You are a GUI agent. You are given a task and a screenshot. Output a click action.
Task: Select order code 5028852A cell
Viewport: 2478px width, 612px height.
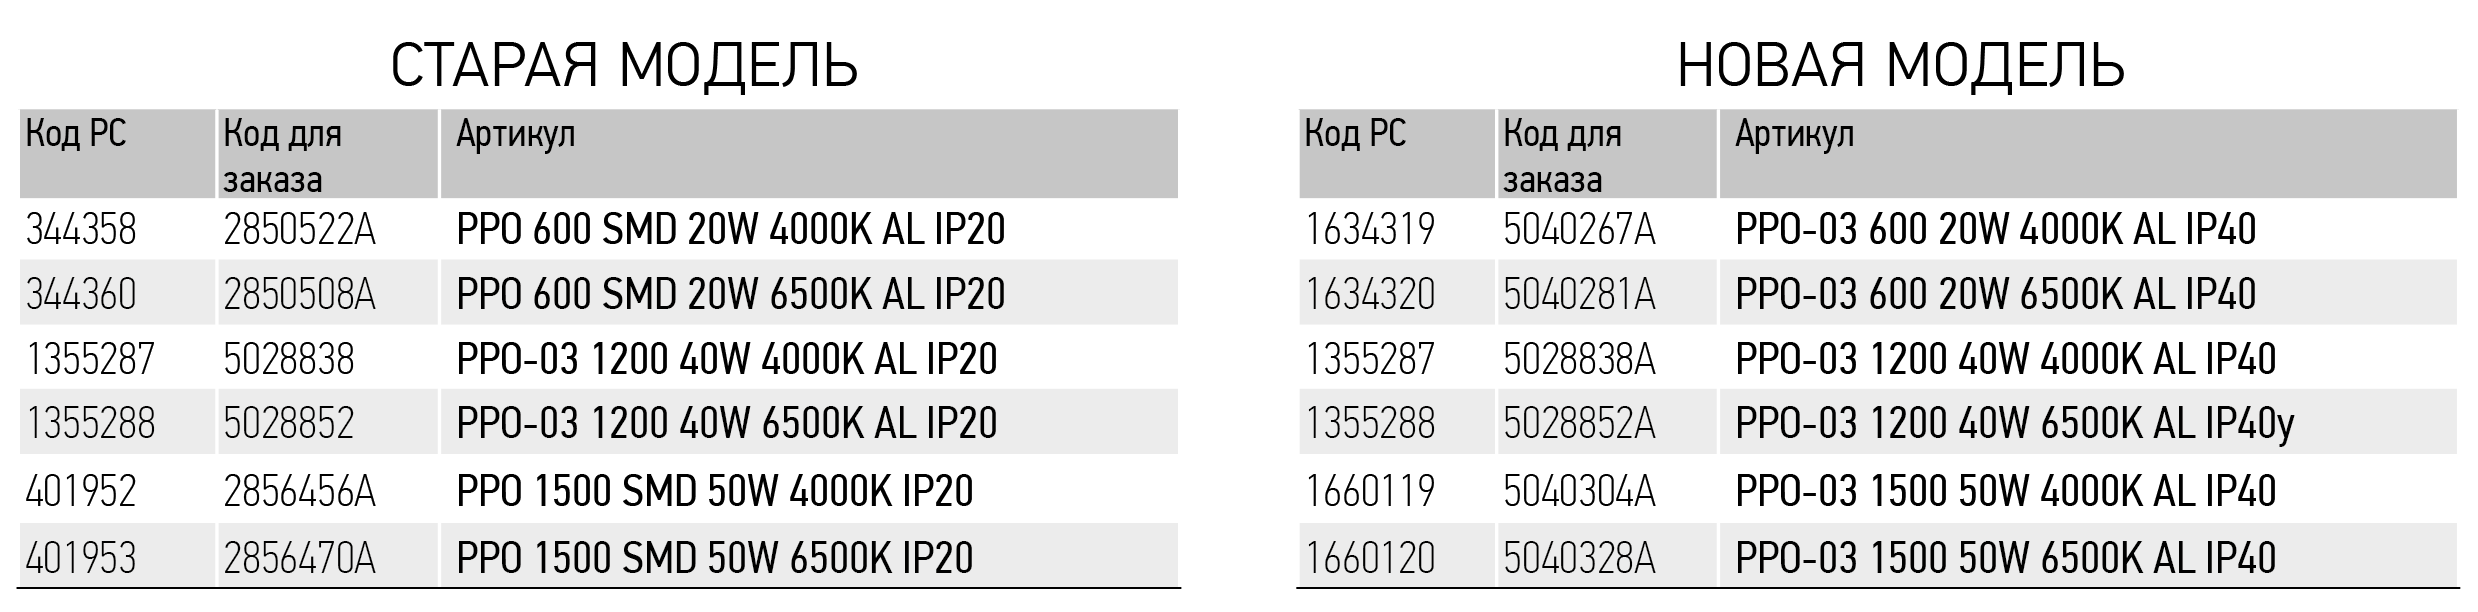[1579, 424]
